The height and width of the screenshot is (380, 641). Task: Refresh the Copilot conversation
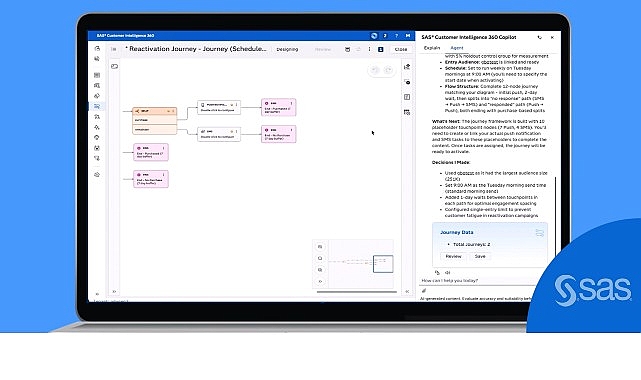[540, 37]
